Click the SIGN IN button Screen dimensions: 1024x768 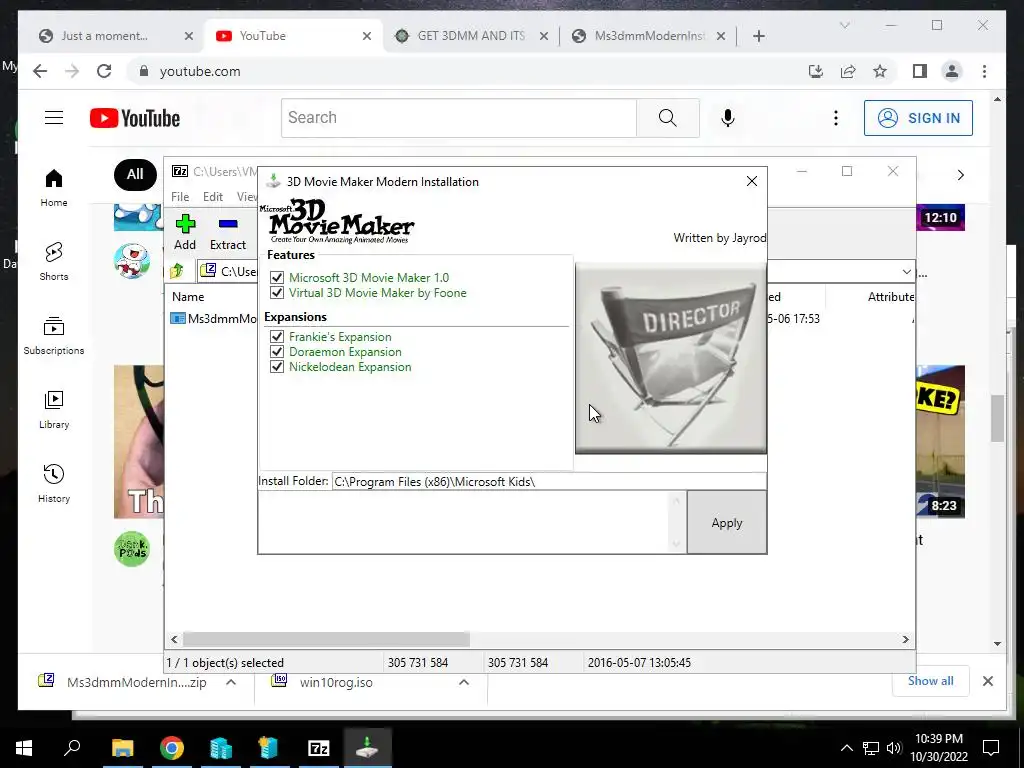tap(918, 118)
